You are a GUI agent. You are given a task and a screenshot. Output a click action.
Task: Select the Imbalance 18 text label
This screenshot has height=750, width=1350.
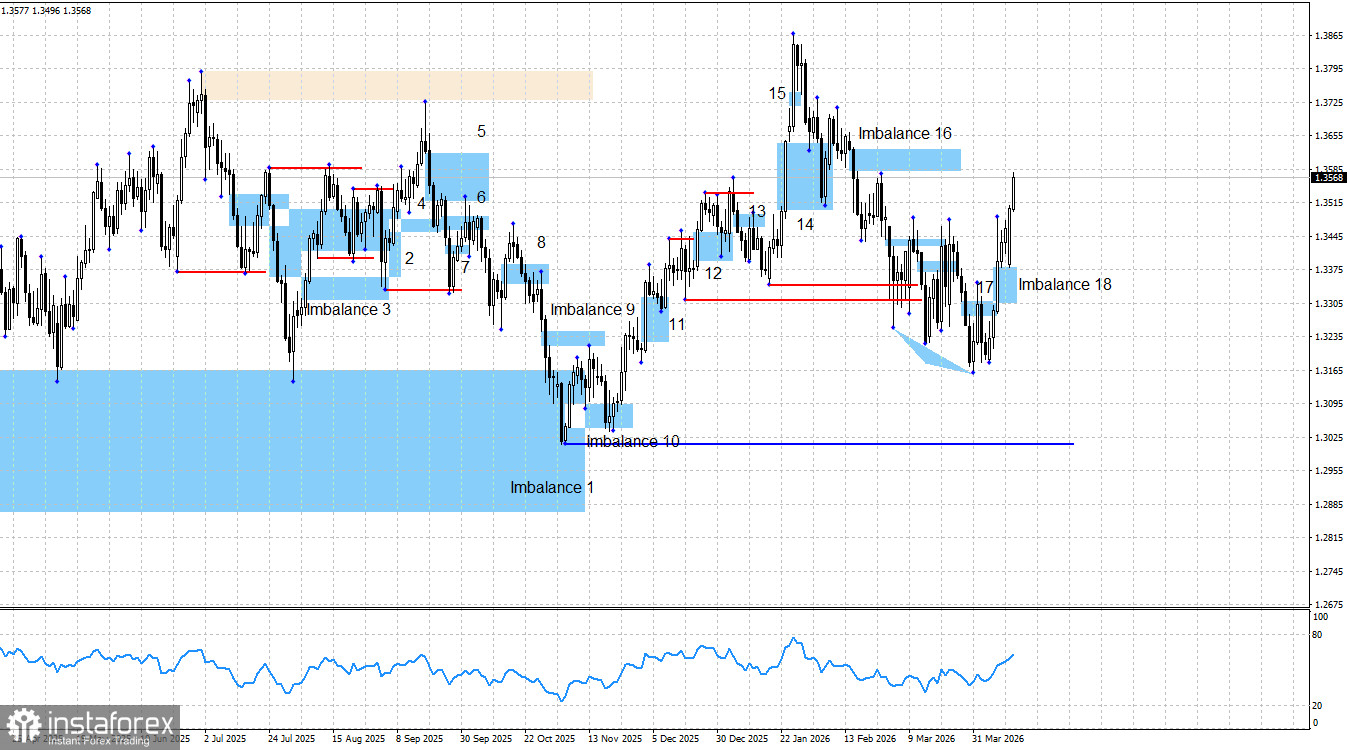click(1064, 285)
